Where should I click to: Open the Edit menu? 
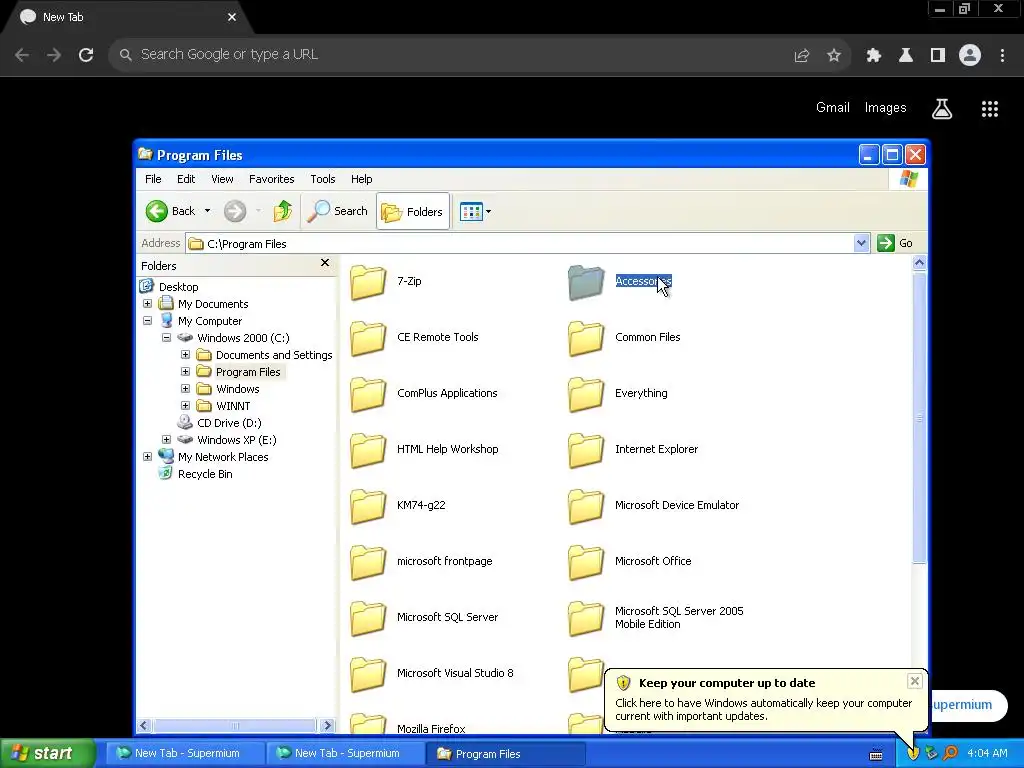click(x=185, y=179)
